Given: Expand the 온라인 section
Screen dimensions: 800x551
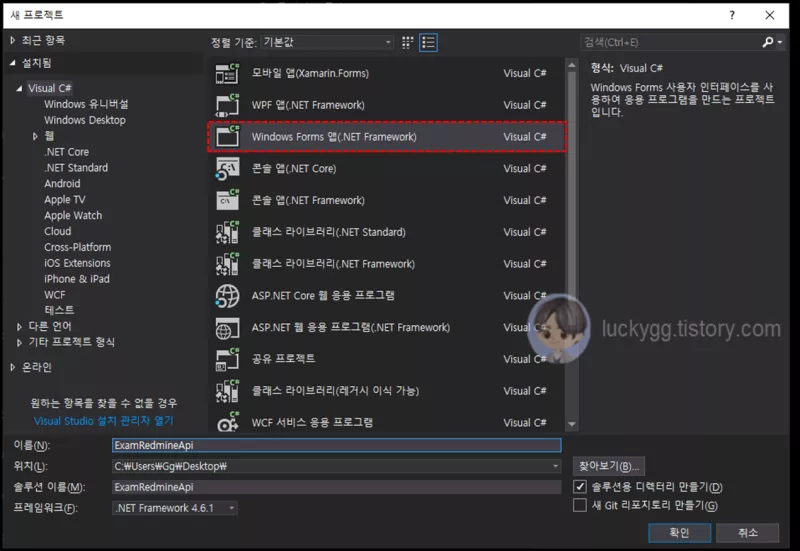Looking at the screenshot, I should [13, 367].
